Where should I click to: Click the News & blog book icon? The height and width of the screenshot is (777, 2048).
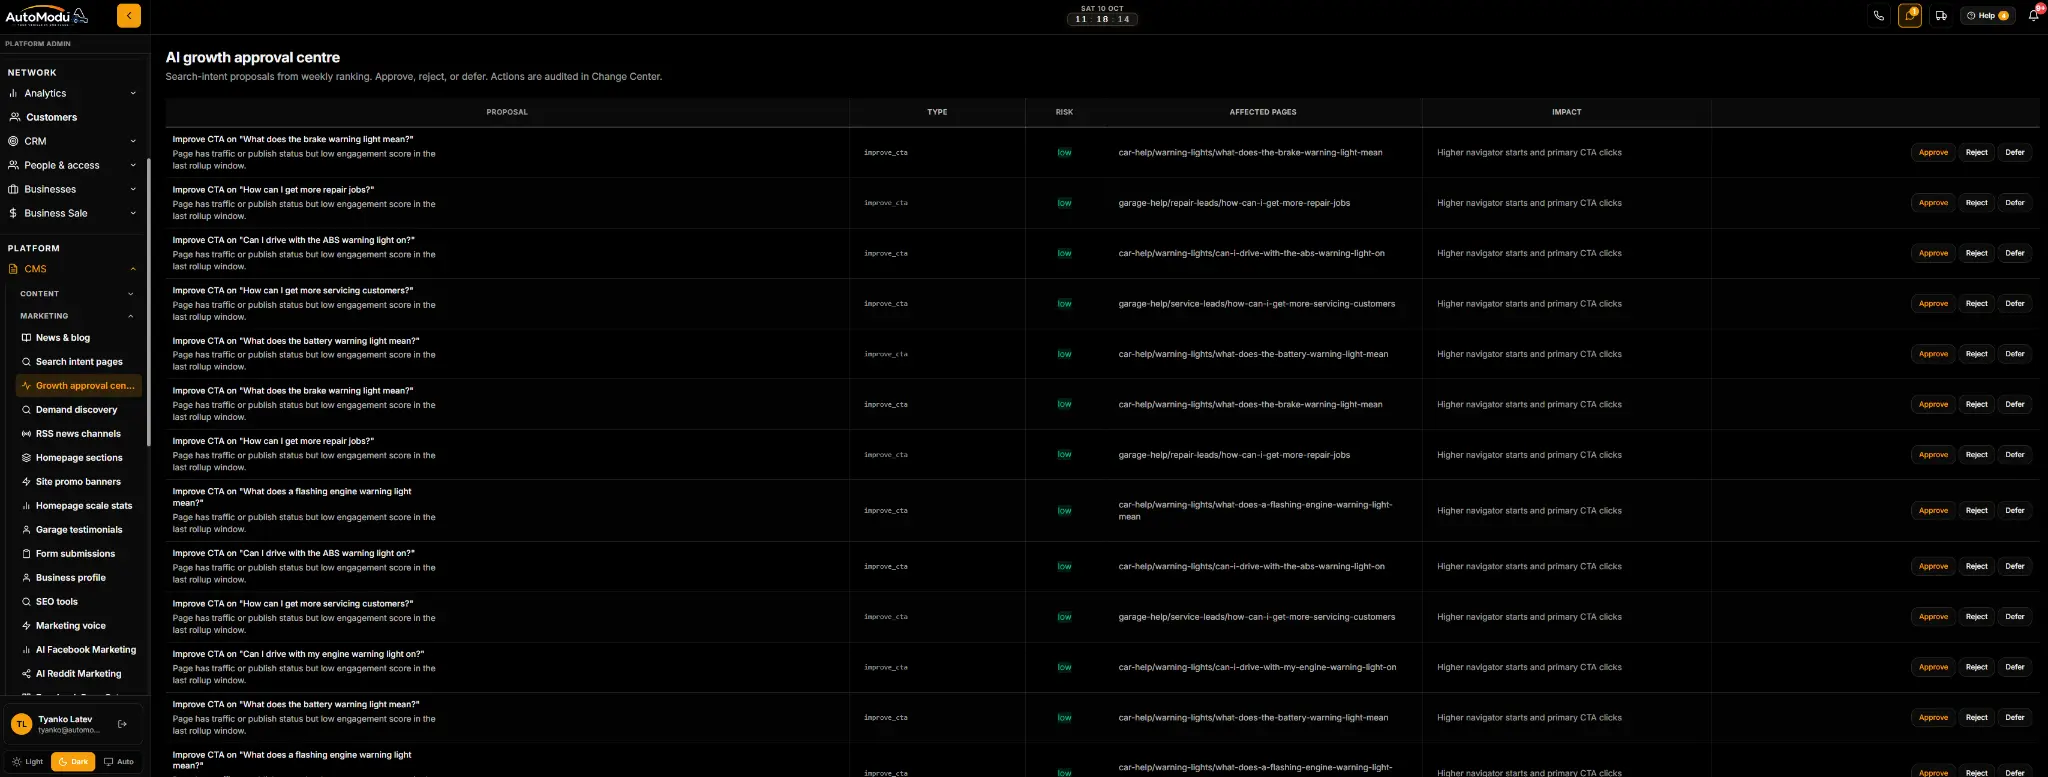[x=26, y=338]
